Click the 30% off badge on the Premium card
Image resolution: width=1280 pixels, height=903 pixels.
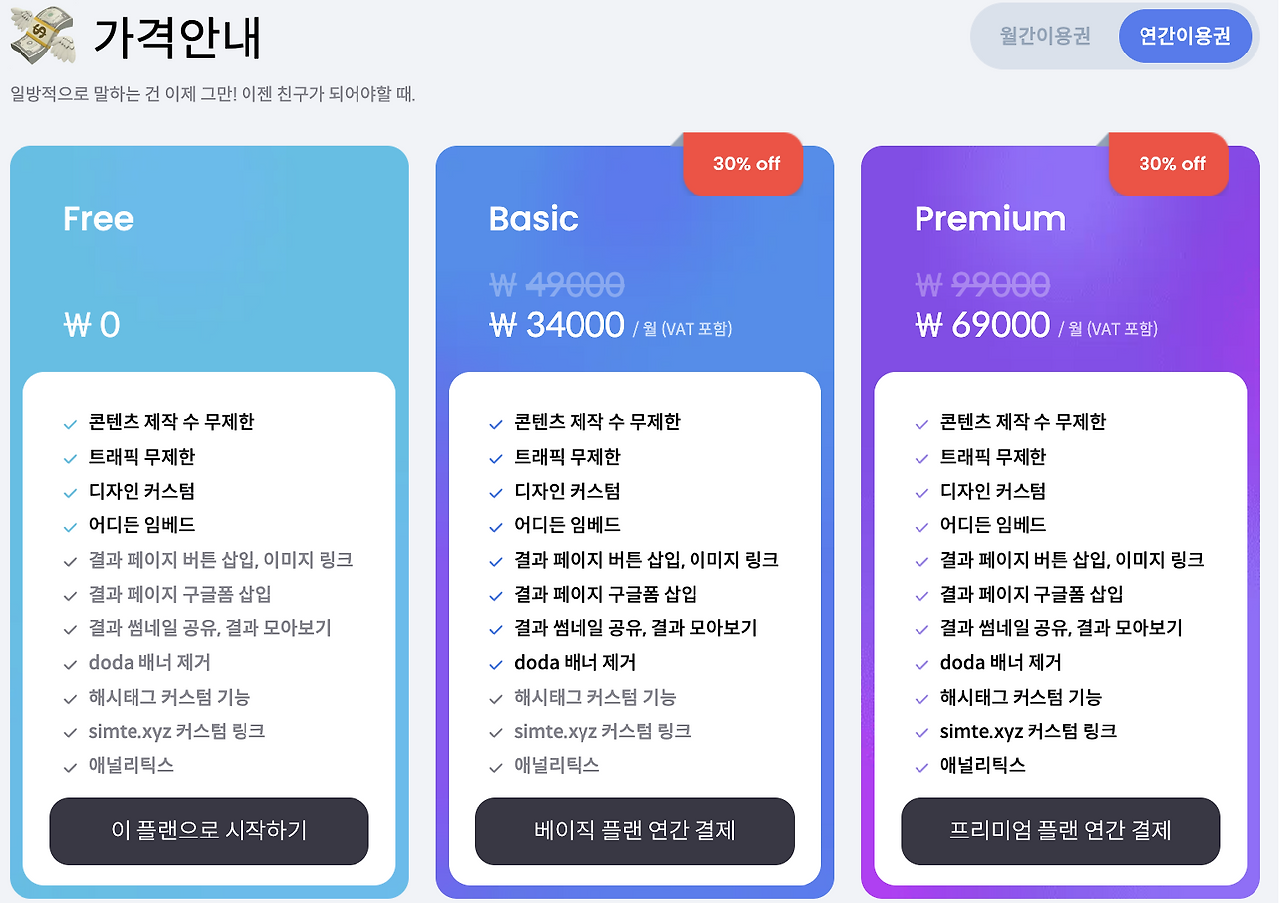tap(1168, 164)
